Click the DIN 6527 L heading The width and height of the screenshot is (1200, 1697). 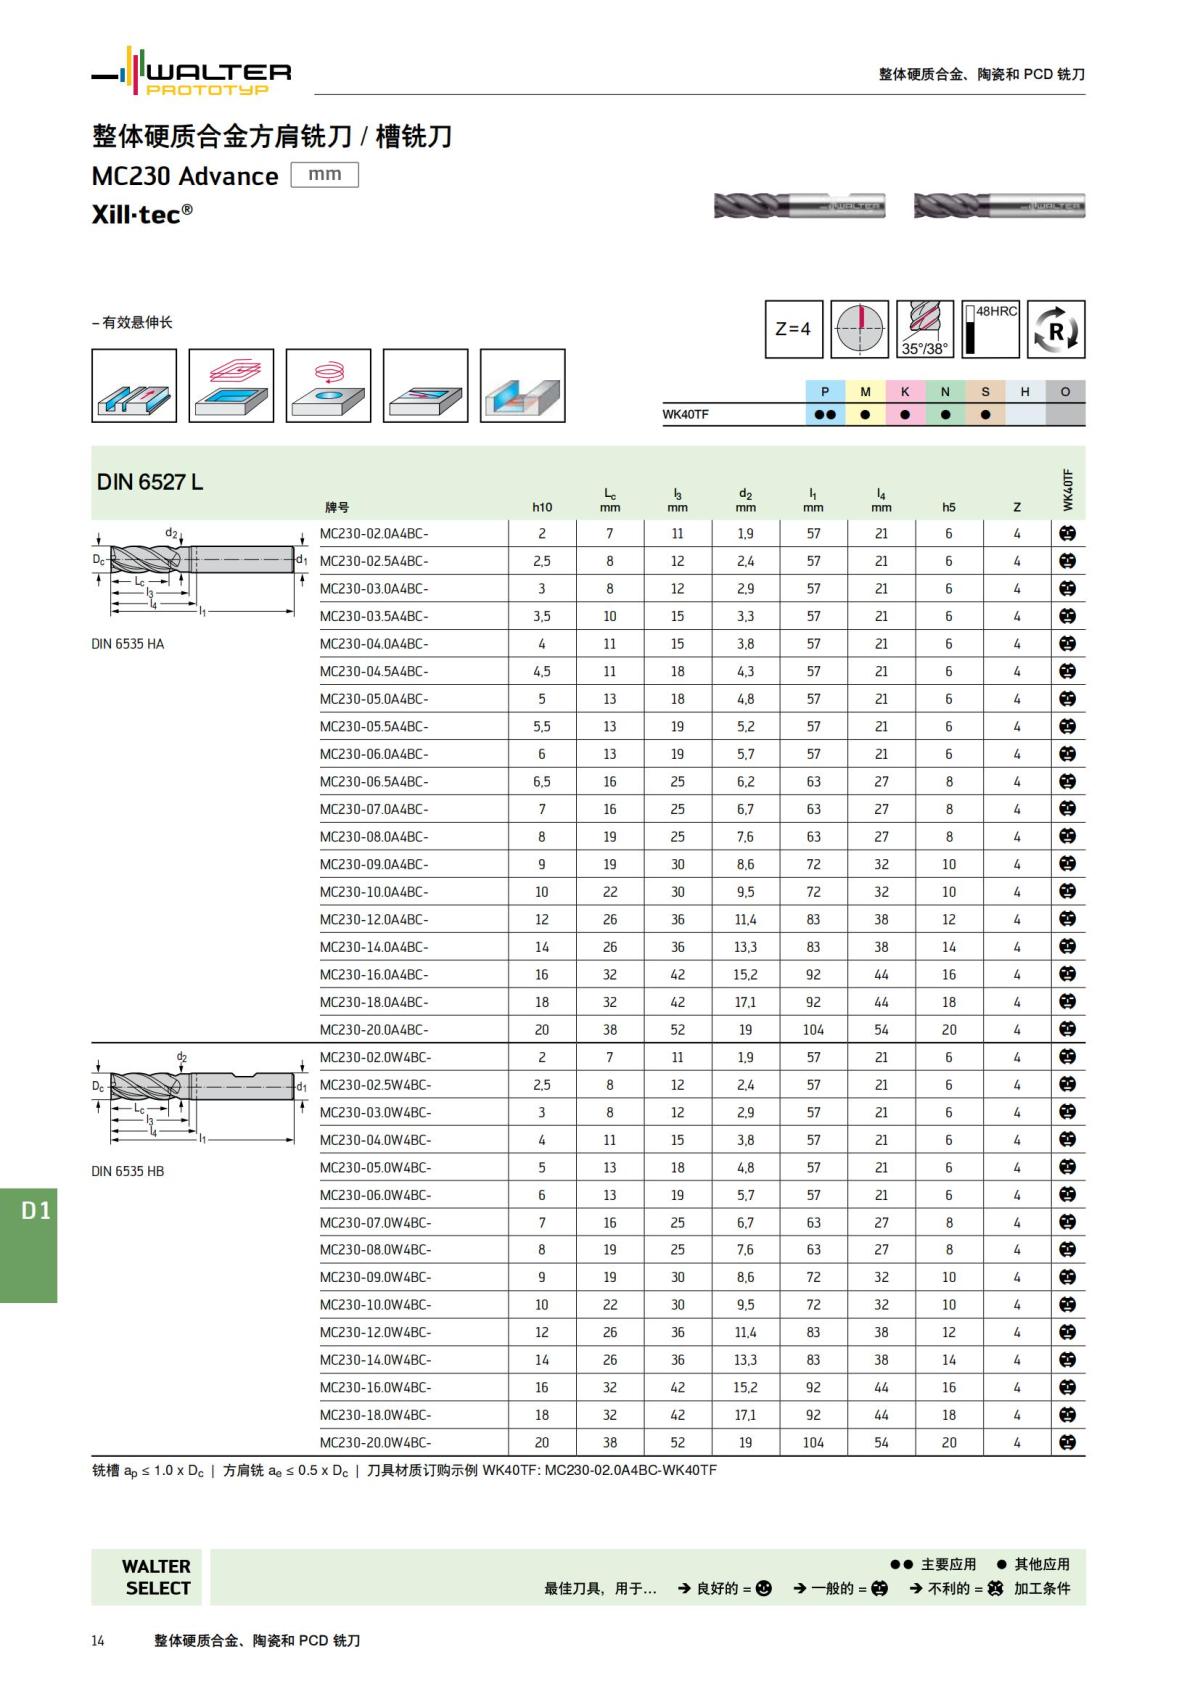click(x=150, y=482)
